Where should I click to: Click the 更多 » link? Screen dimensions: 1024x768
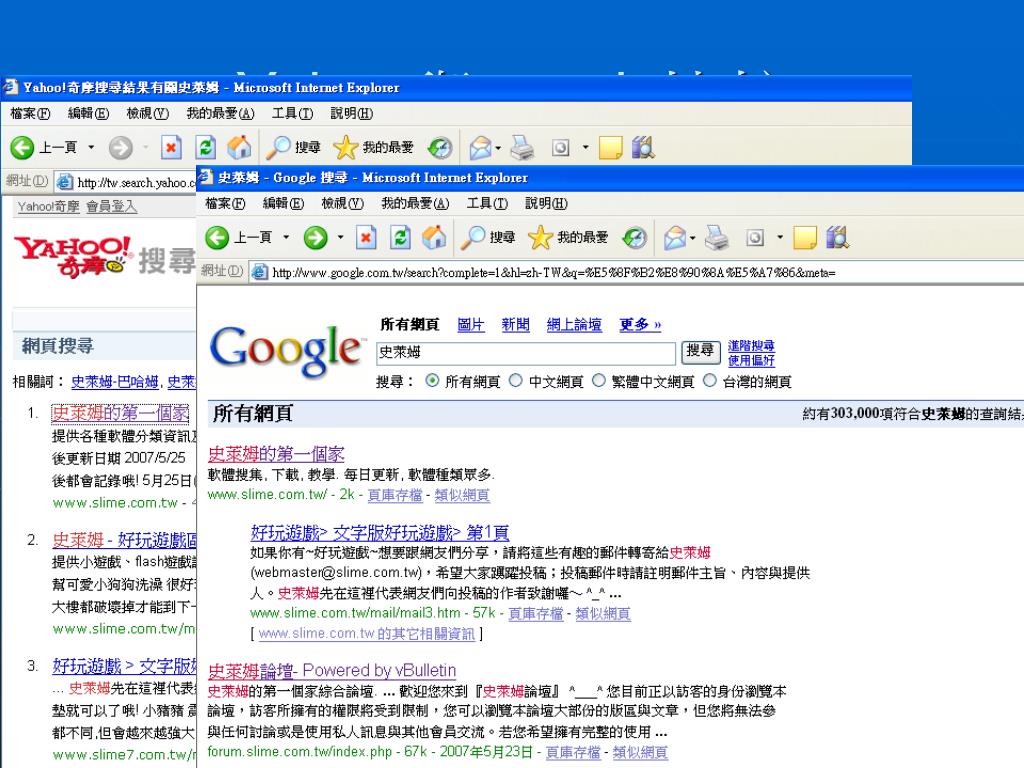tap(640, 325)
